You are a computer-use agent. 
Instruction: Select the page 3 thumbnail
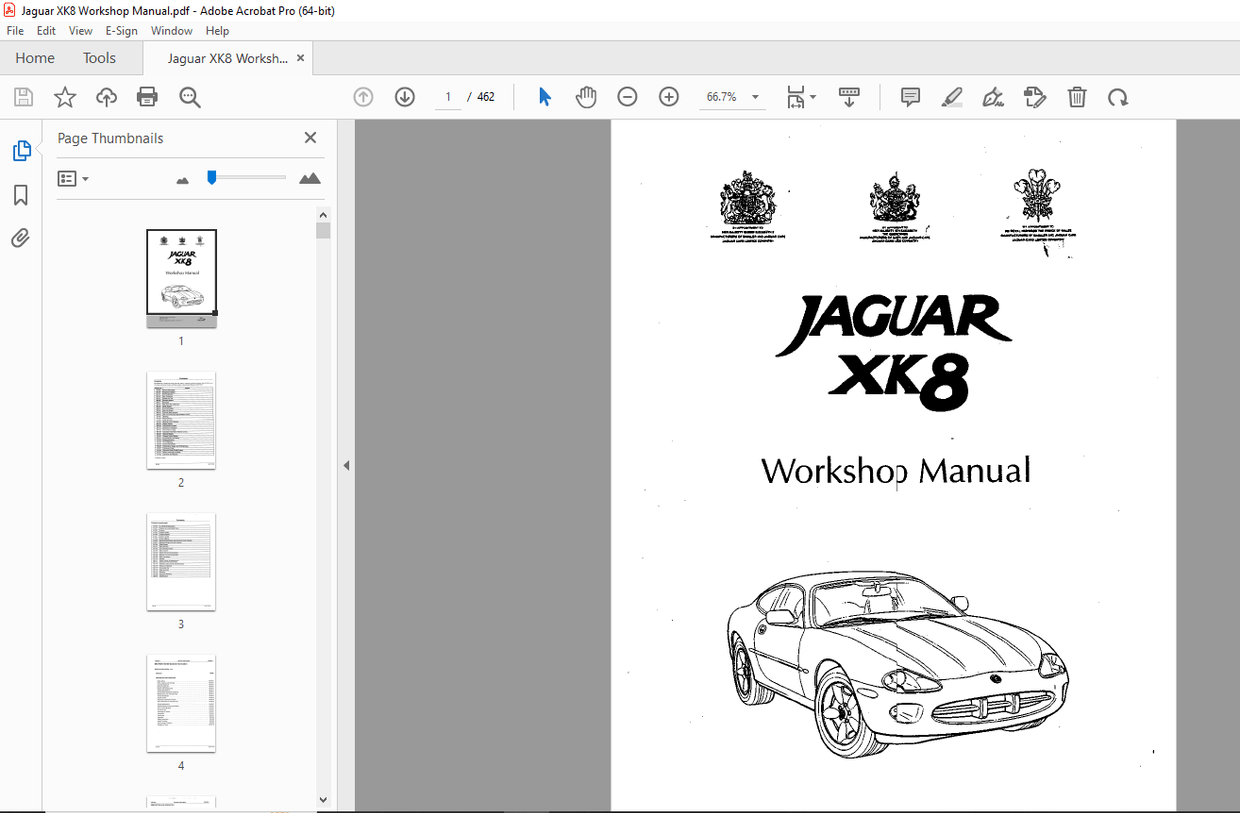pos(181,562)
